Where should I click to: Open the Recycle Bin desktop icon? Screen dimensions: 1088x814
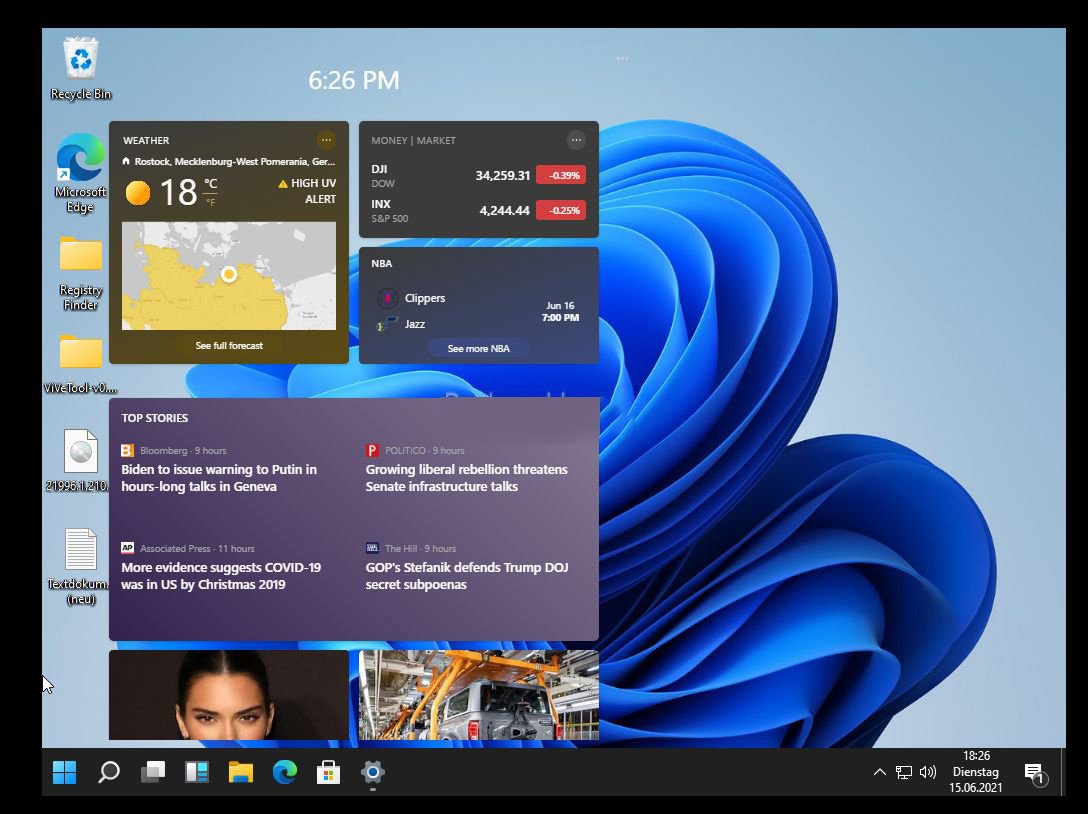click(80, 69)
